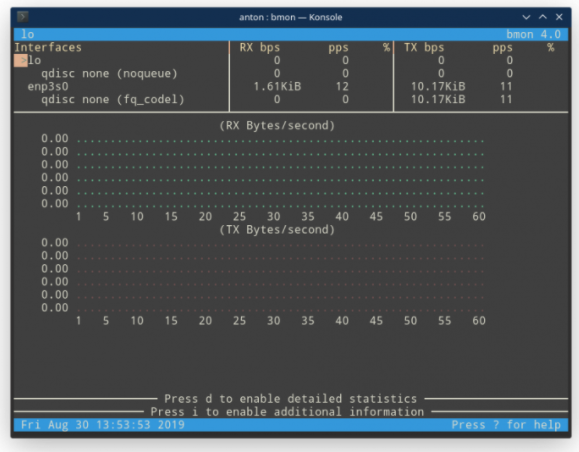Select the enp3s0 interface row

pos(291,86)
